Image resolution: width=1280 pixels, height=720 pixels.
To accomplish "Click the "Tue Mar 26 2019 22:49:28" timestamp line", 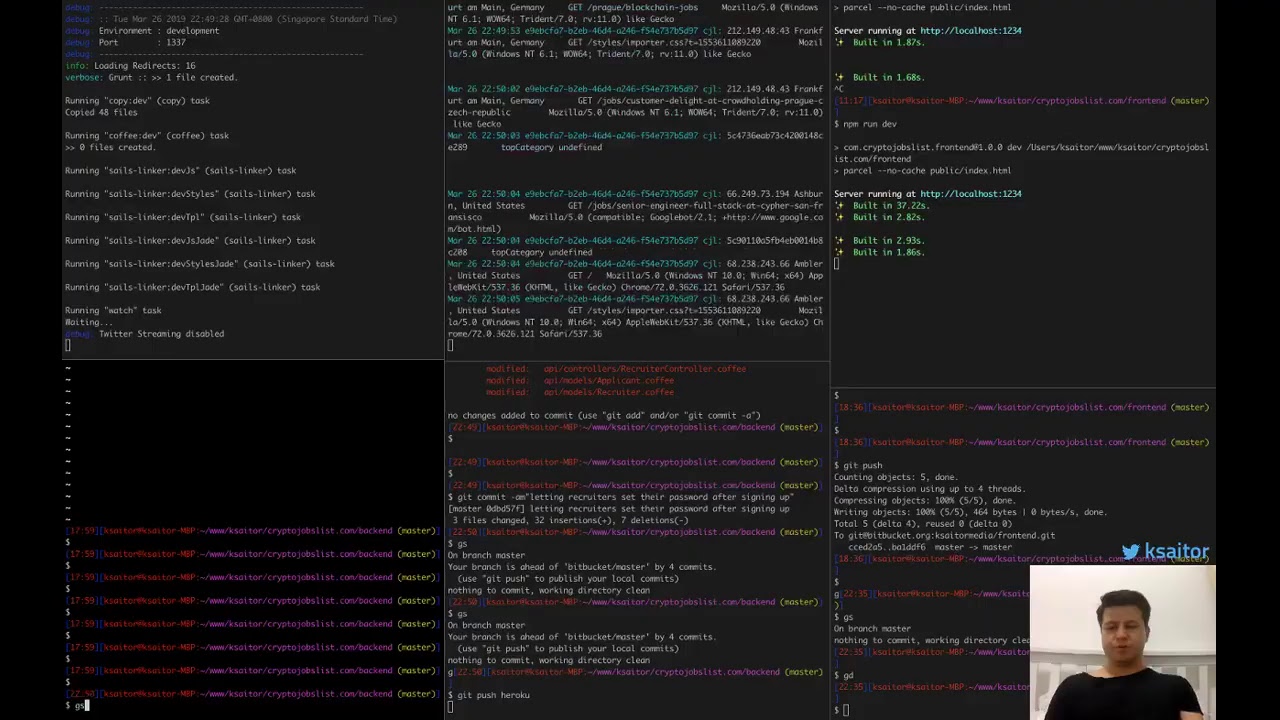I will coord(231,19).
